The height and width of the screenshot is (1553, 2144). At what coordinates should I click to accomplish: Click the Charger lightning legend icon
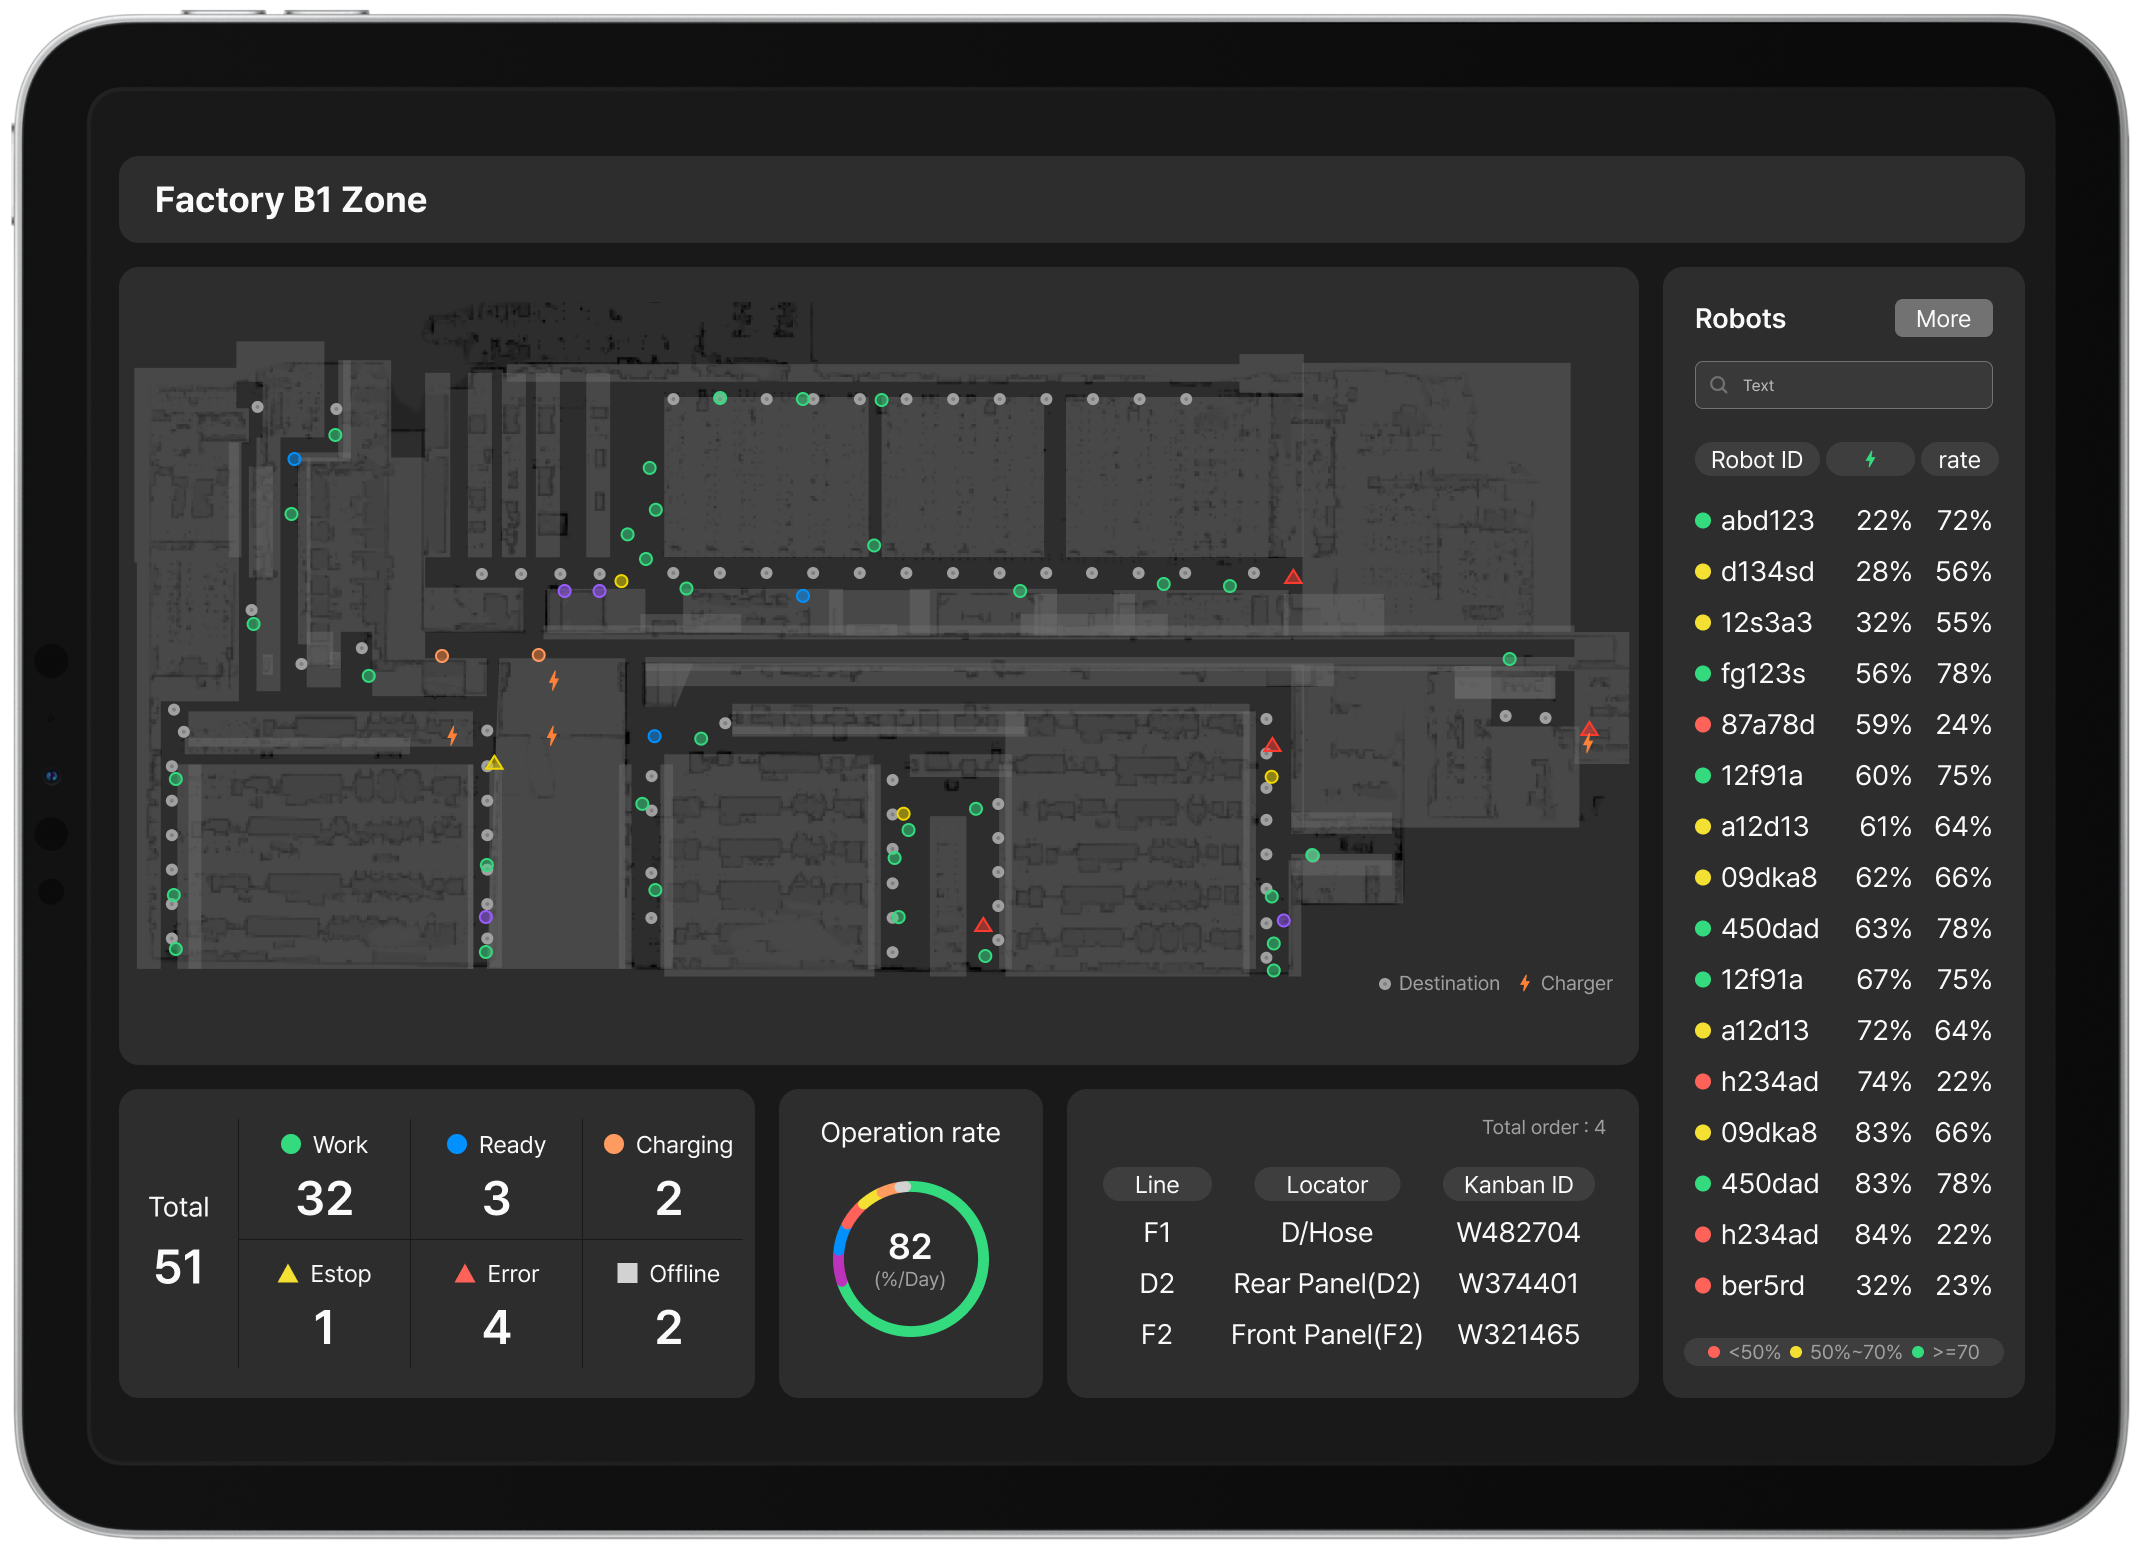1525,983
